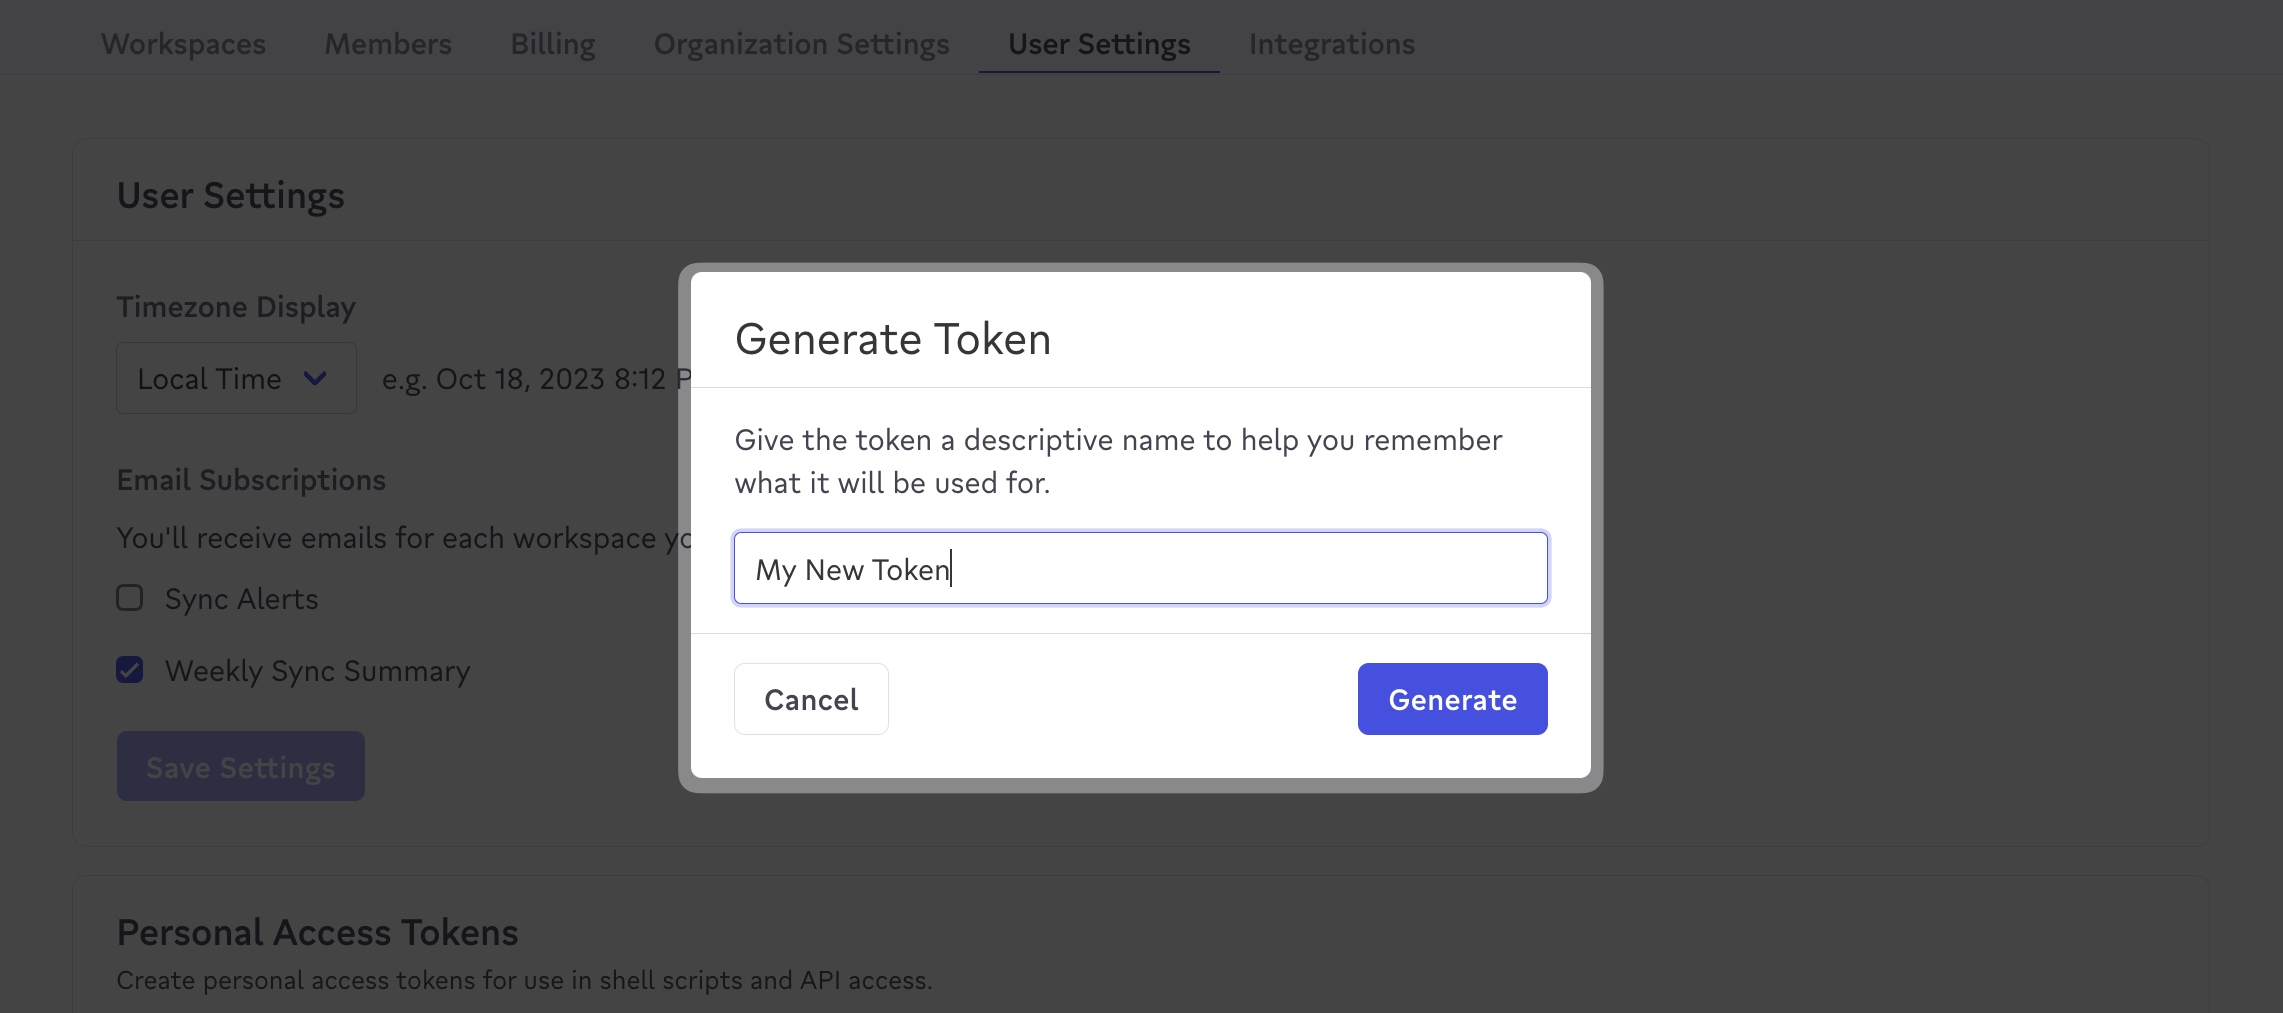Click inside the token name field
This screenshot has width=2283, height=1013.
pos(1140,568)
